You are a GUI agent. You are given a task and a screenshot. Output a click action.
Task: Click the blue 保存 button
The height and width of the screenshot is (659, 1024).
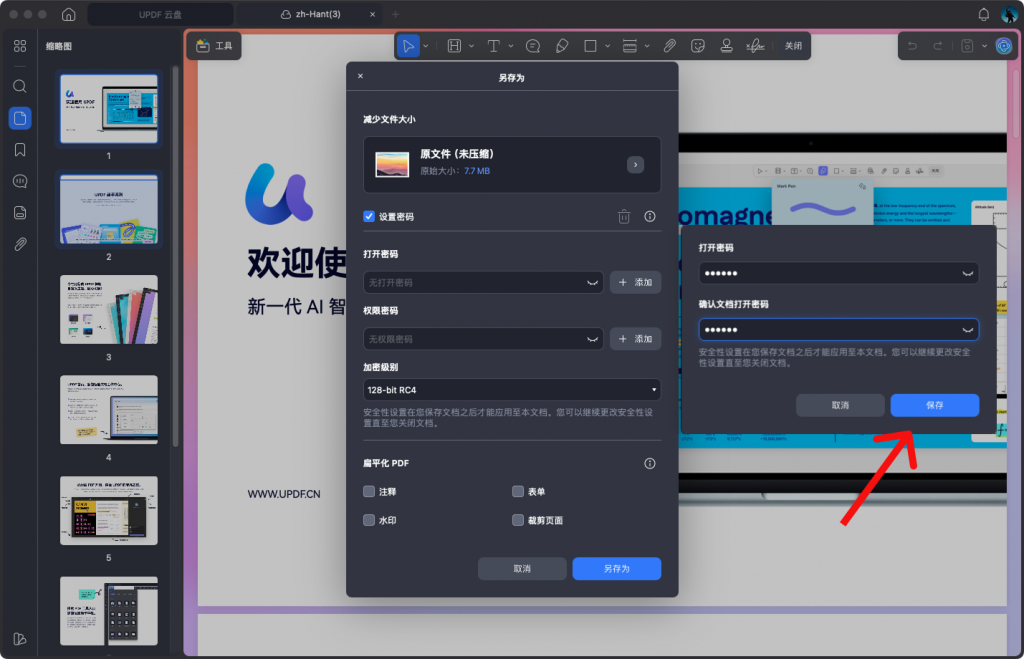pyautogui.click(x=935, y=405)
